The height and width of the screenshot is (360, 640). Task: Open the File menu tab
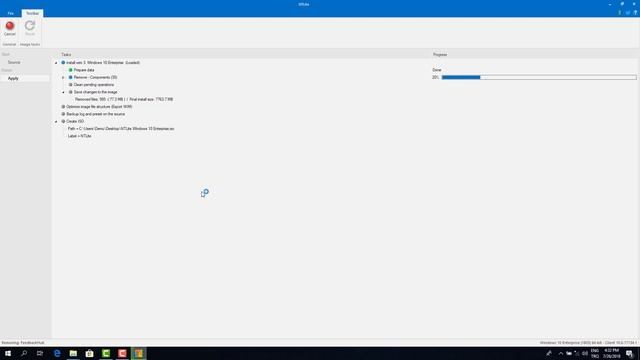coord(11,13)
